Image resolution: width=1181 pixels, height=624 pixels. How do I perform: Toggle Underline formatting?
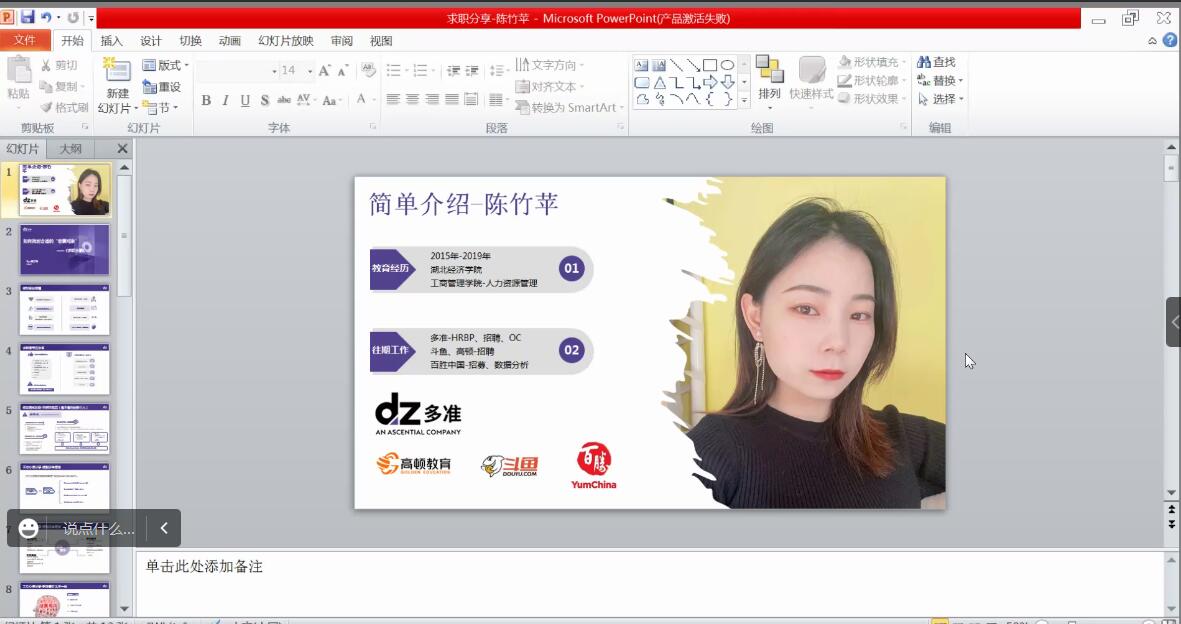pos(245,100)
